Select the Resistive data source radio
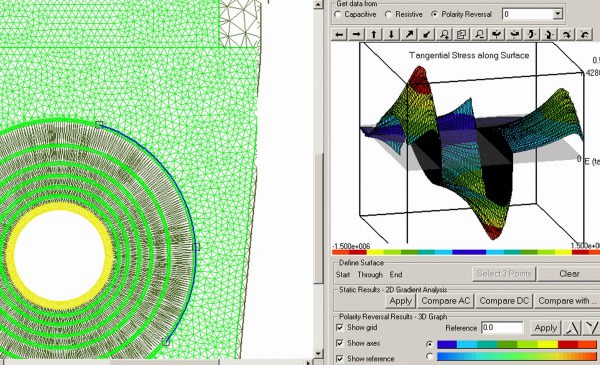The image size is (600, 365). (x=388, y=14)
